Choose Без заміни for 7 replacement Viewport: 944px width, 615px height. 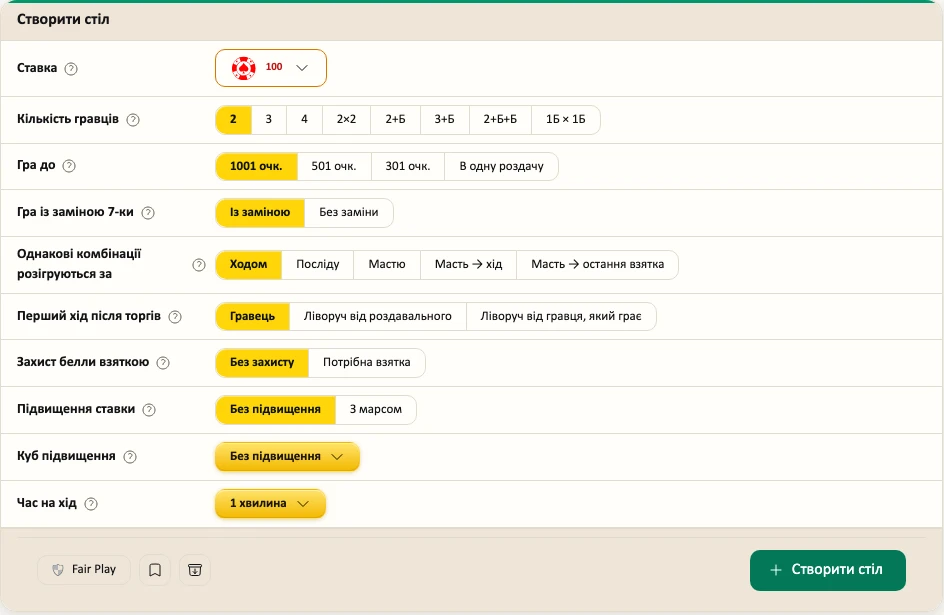pos(349,212)
